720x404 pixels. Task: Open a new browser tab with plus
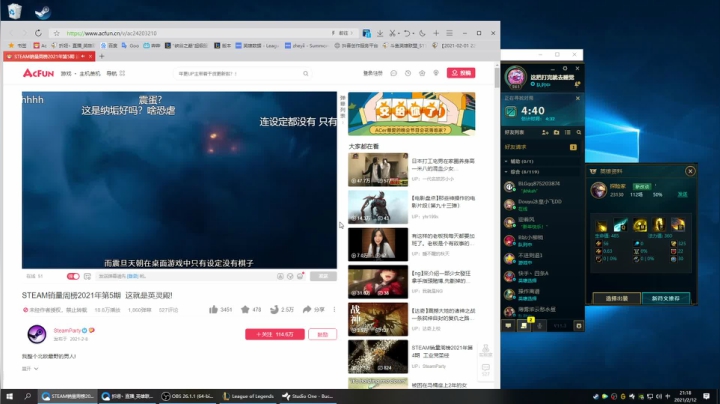point(101,56)
